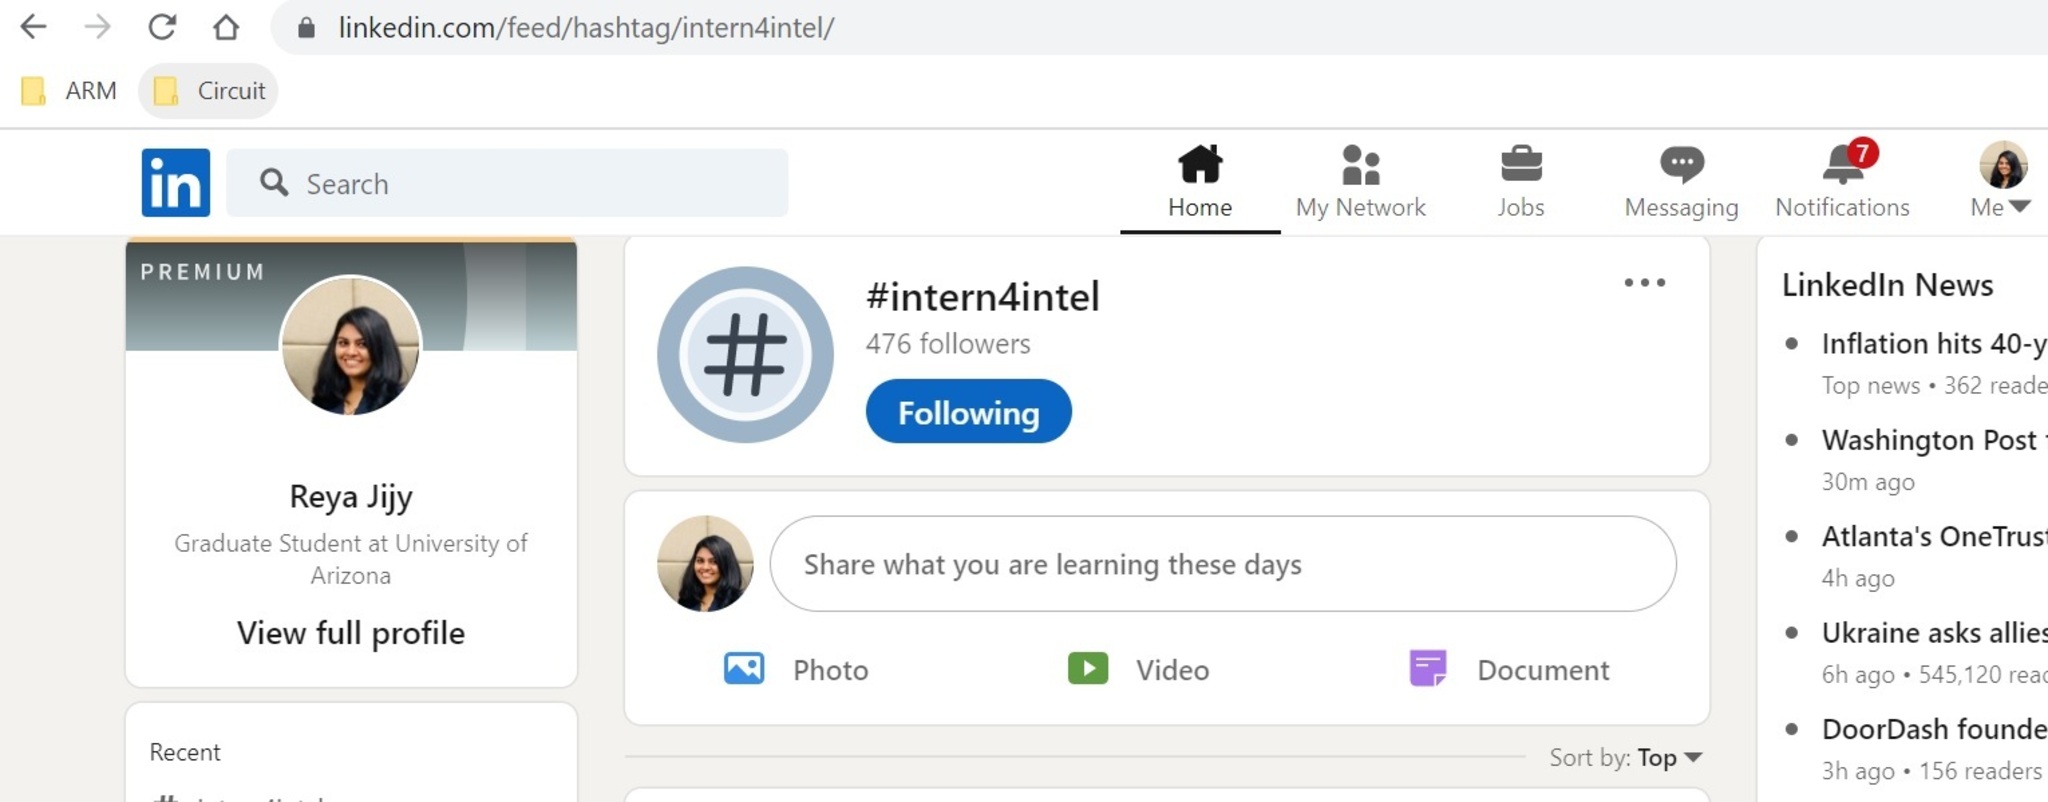Open the Sort by Top dropdown
Screen dimensions: 2048x802
point(1668,758)
